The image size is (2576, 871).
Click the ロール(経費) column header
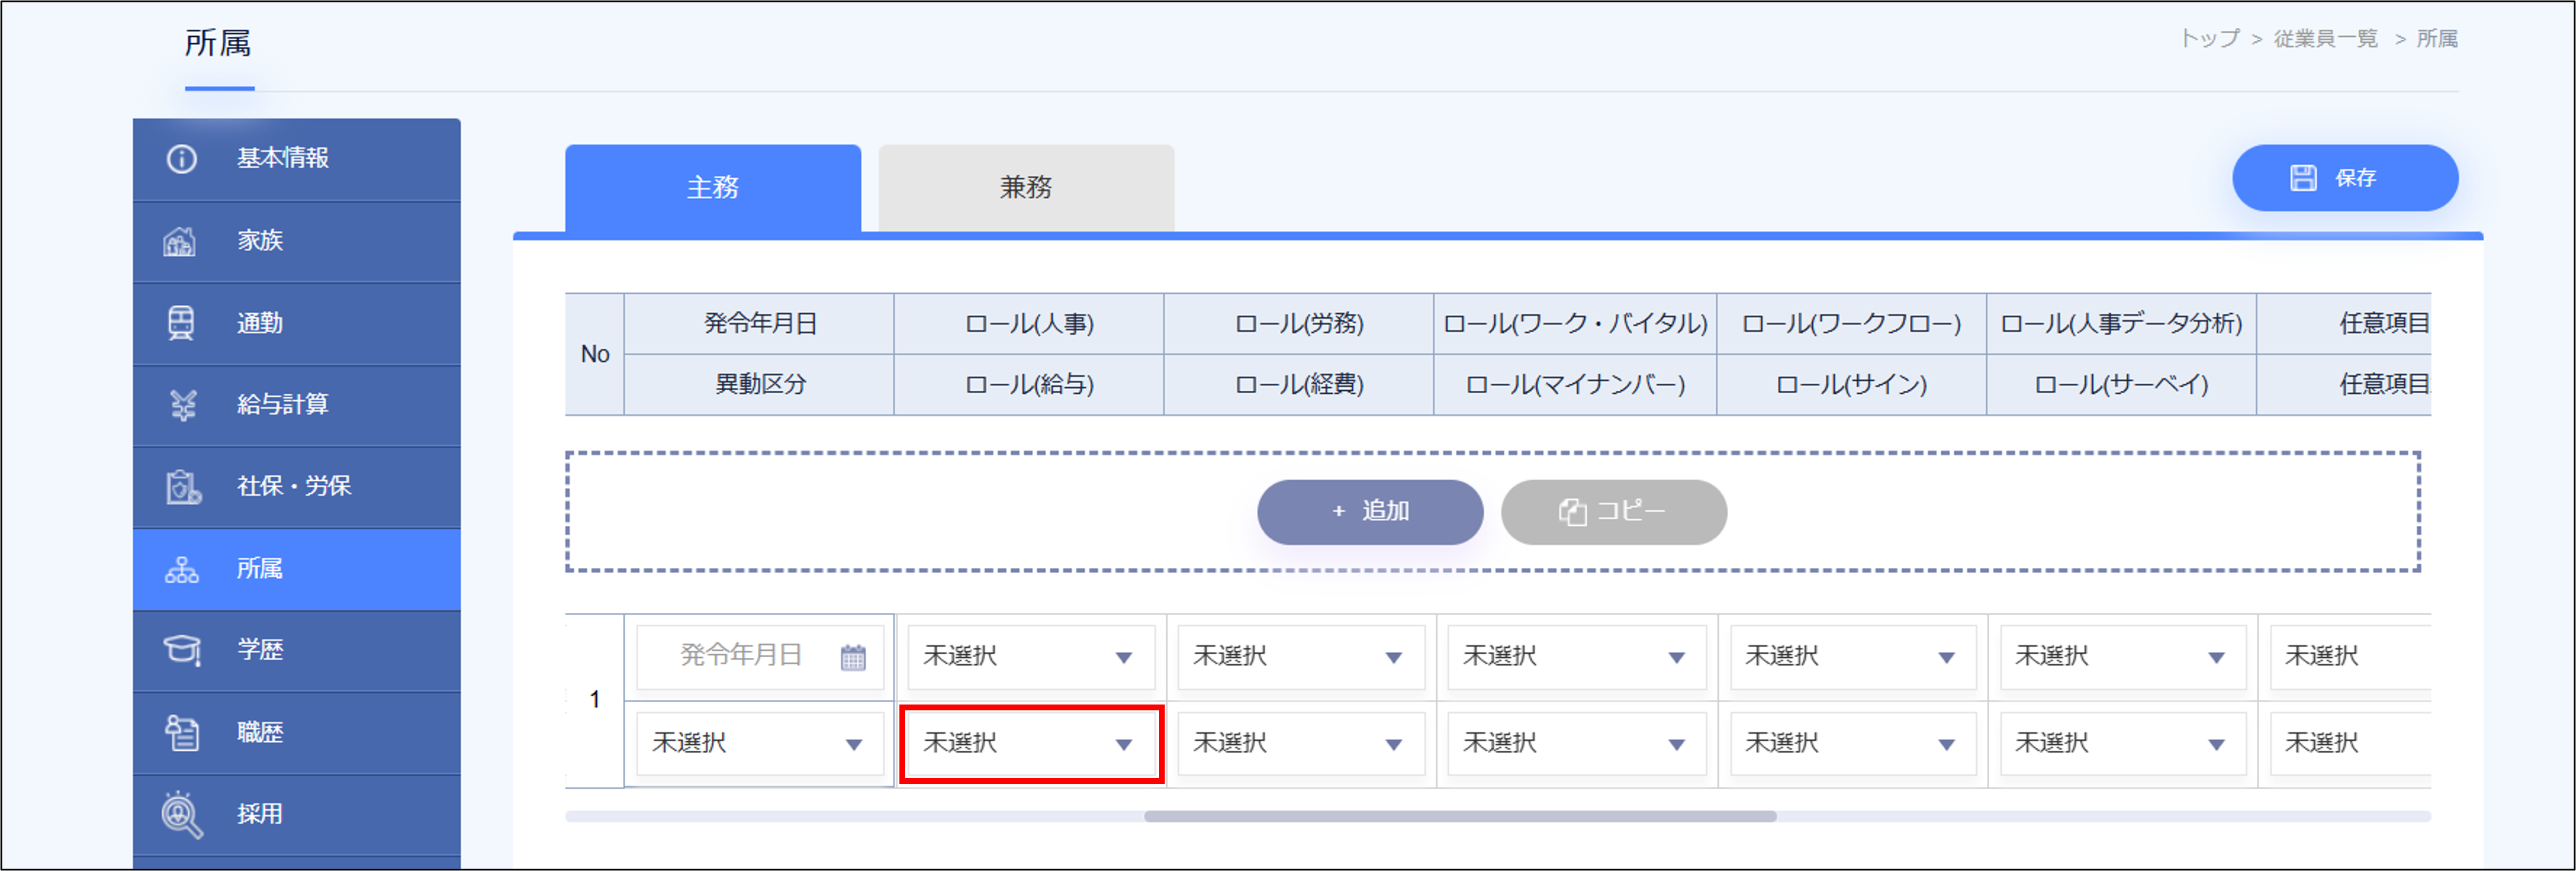pyautogui.click(x=1299, y=385)
